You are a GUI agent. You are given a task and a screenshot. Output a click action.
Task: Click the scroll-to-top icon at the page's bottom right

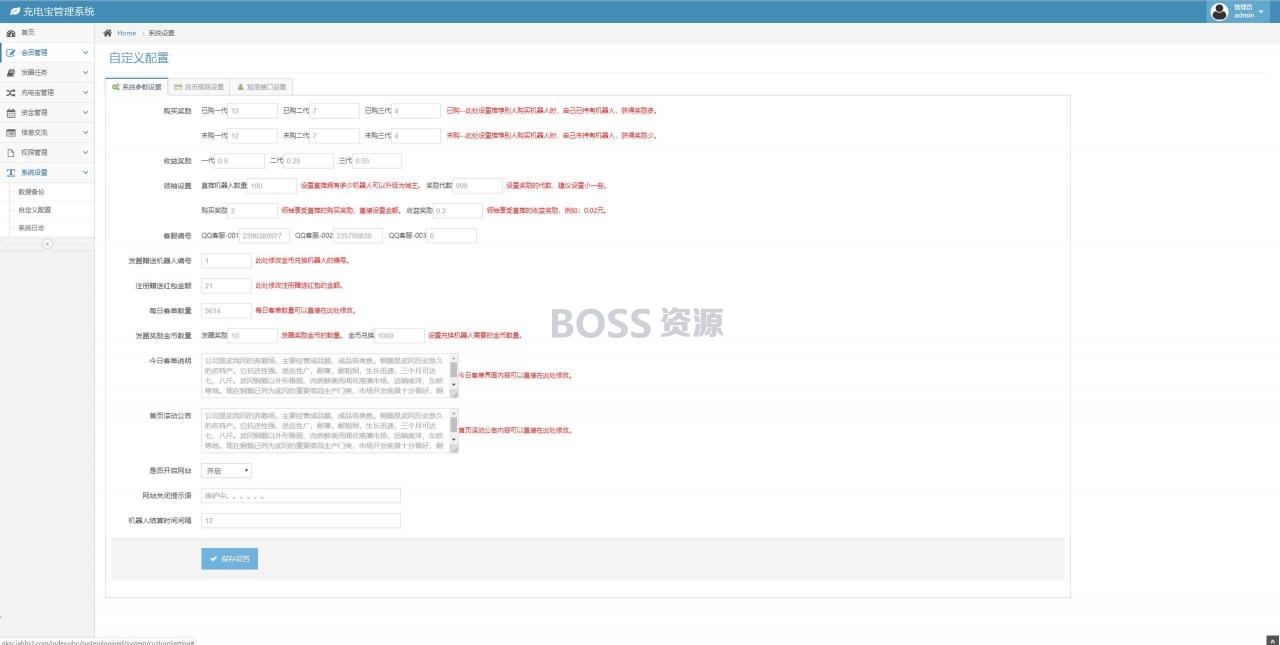1272,639
